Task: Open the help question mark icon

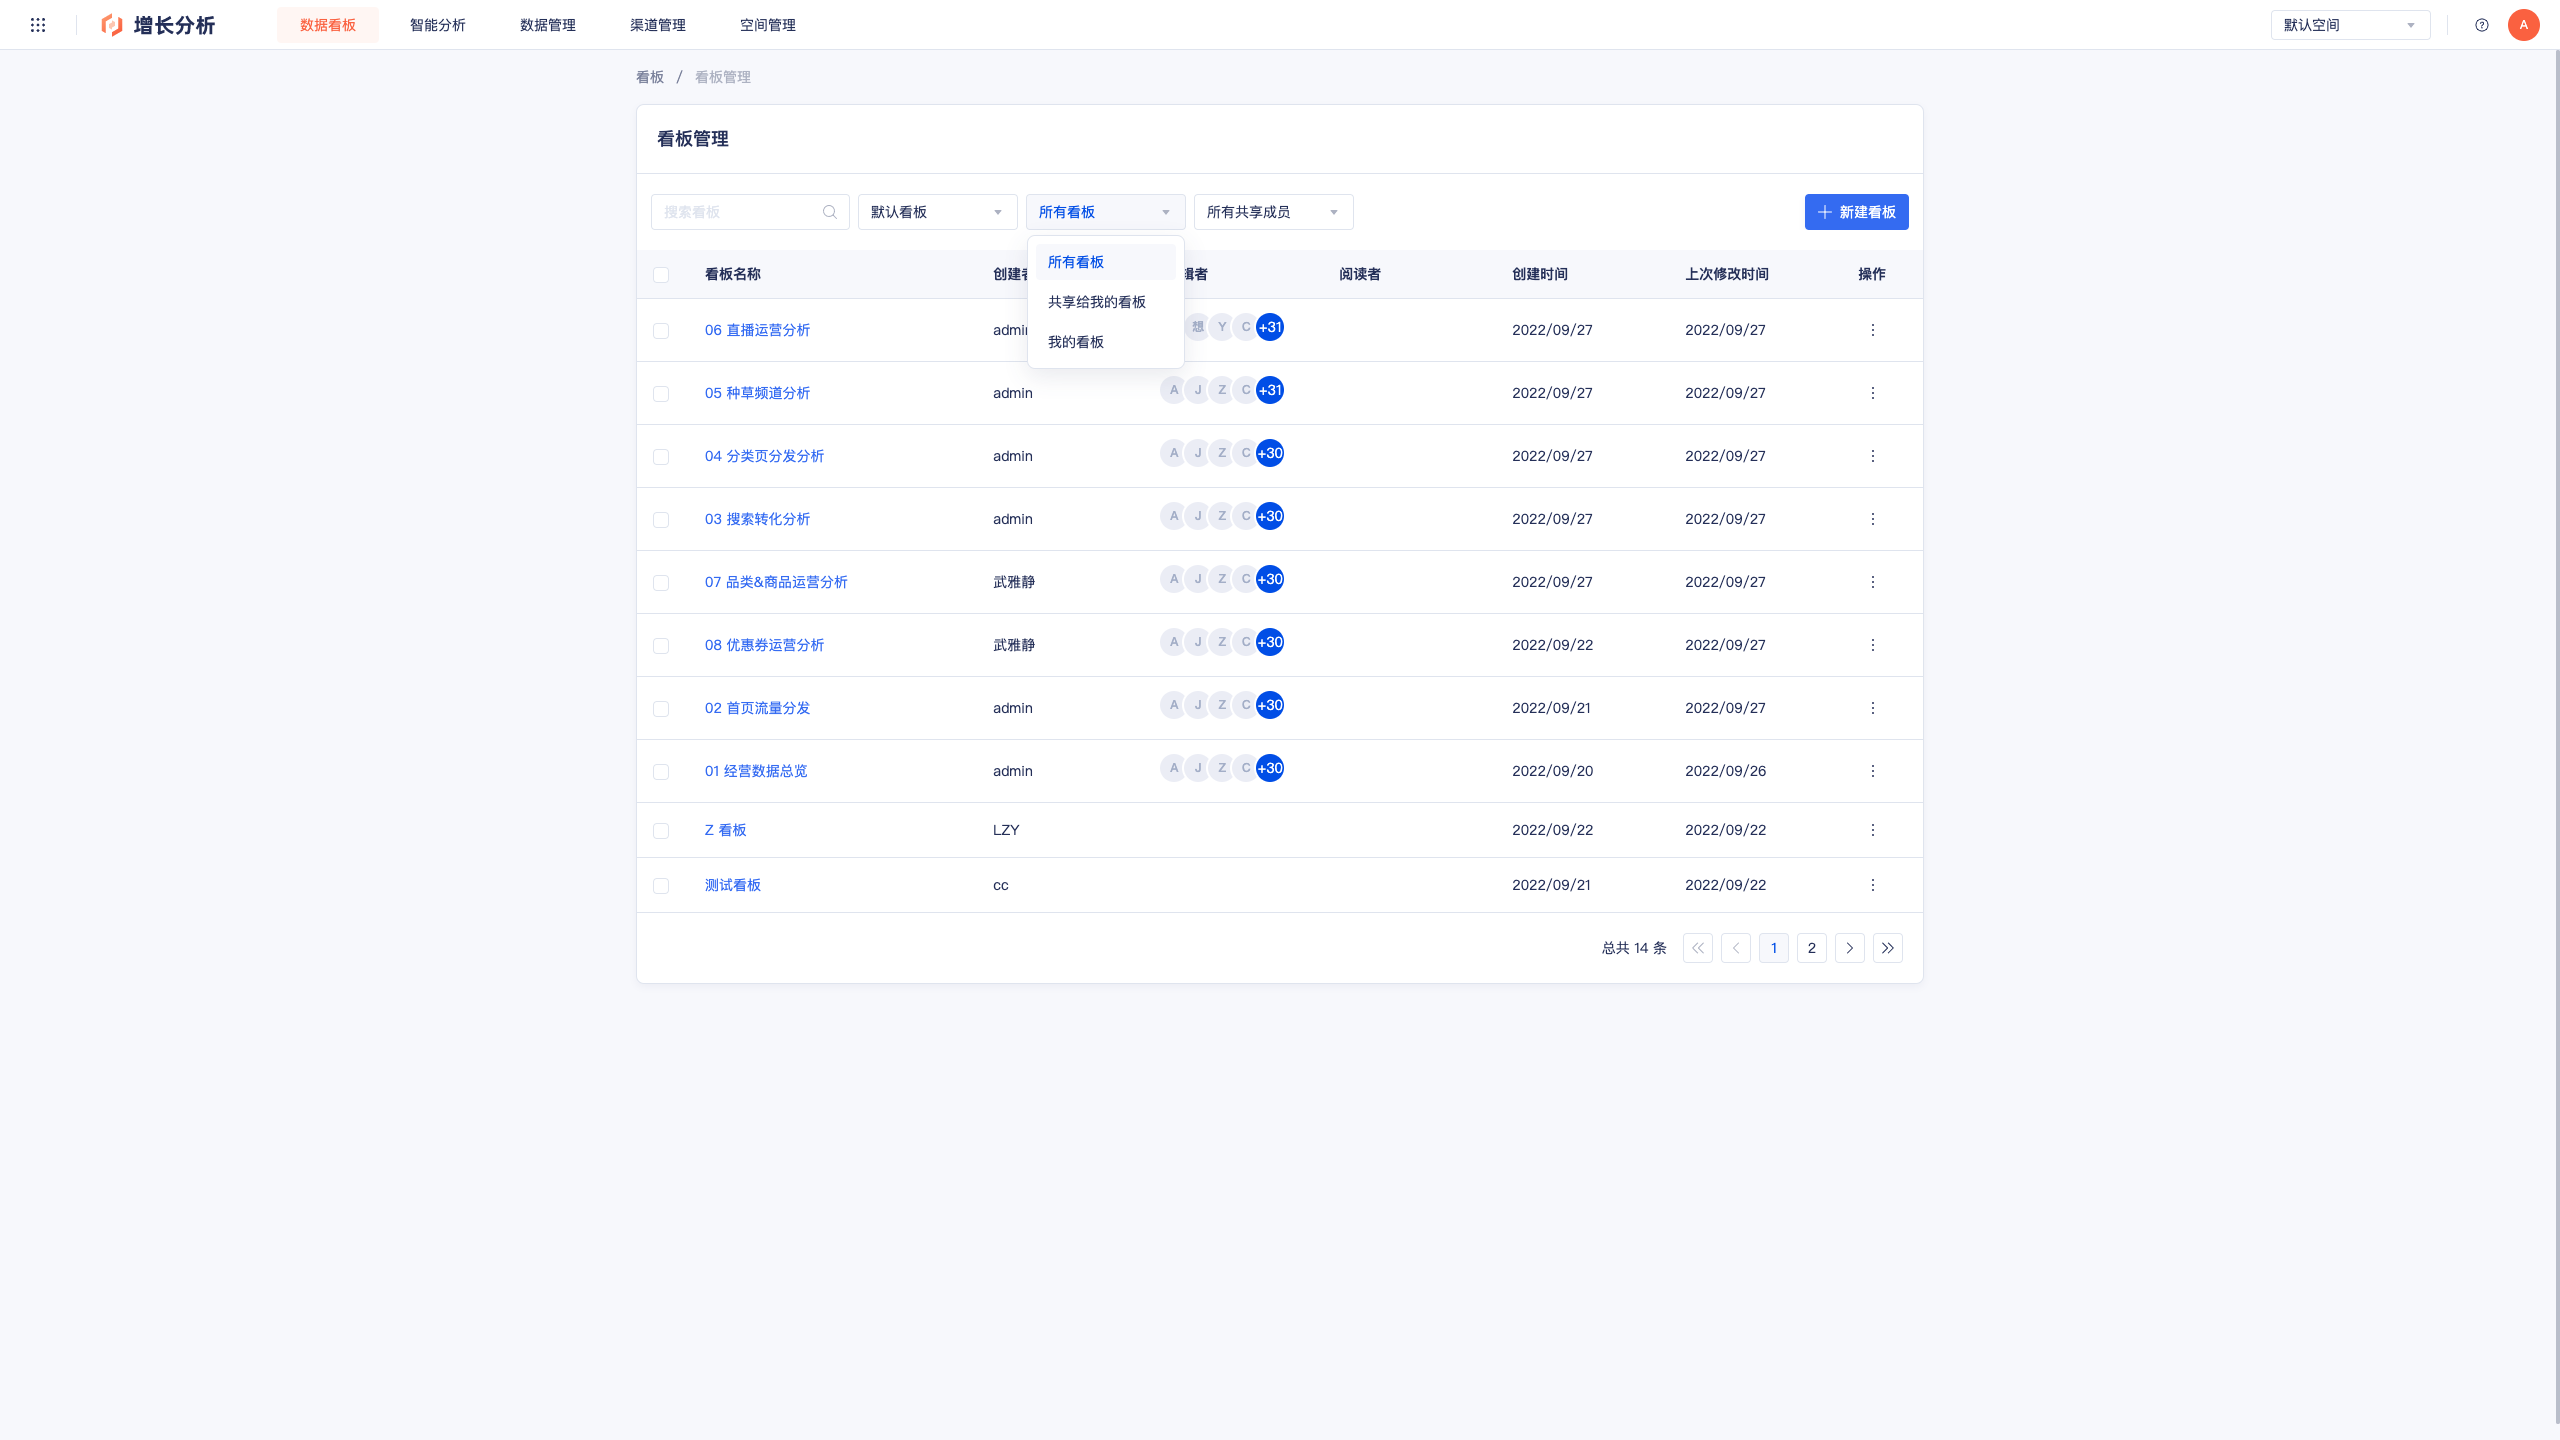Action: [x=2482, y=25]
